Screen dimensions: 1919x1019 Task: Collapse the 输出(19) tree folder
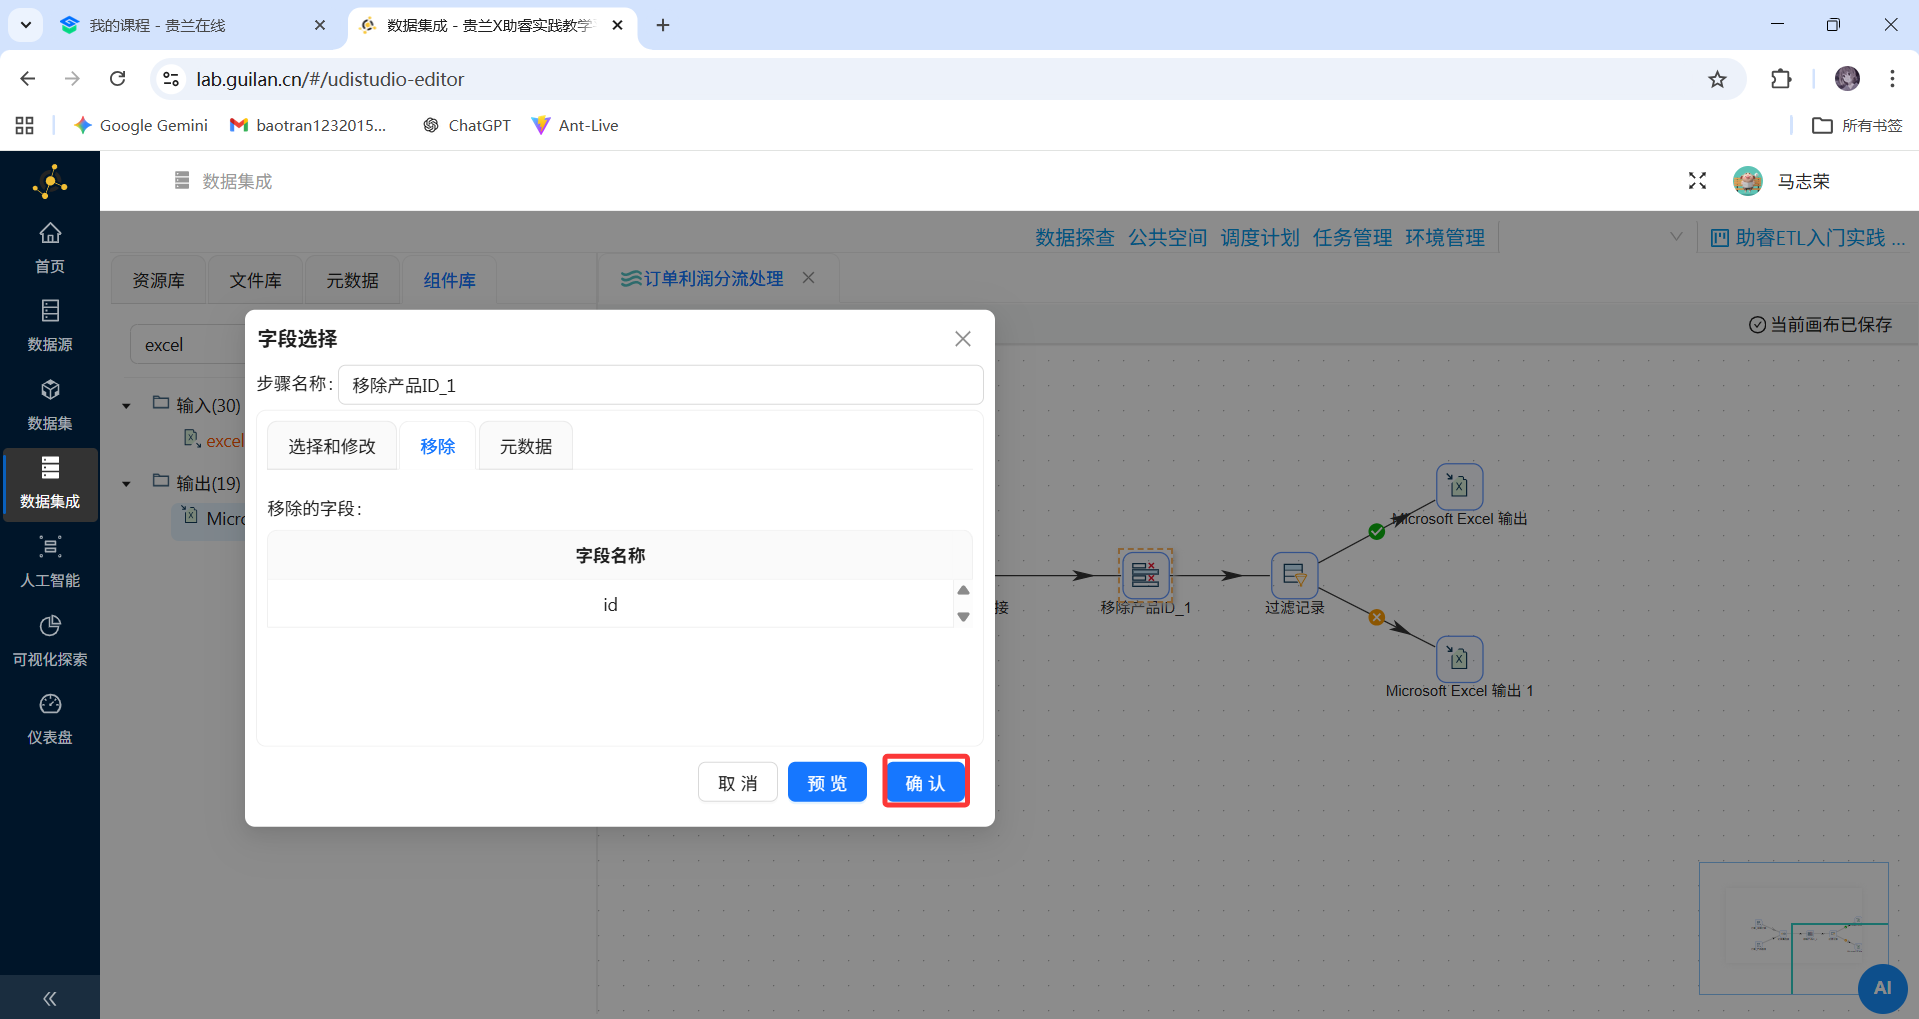pos(126,482)
